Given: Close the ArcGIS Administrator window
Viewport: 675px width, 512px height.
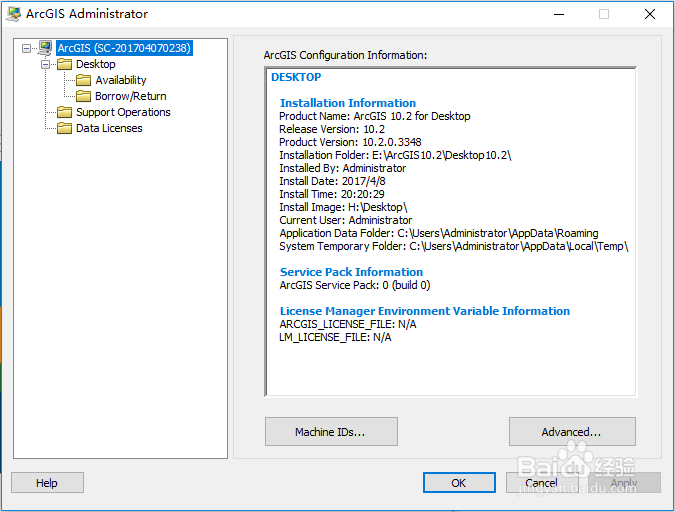Looking at the screenshot, I should pyautogui.click(x=650, y=14).
